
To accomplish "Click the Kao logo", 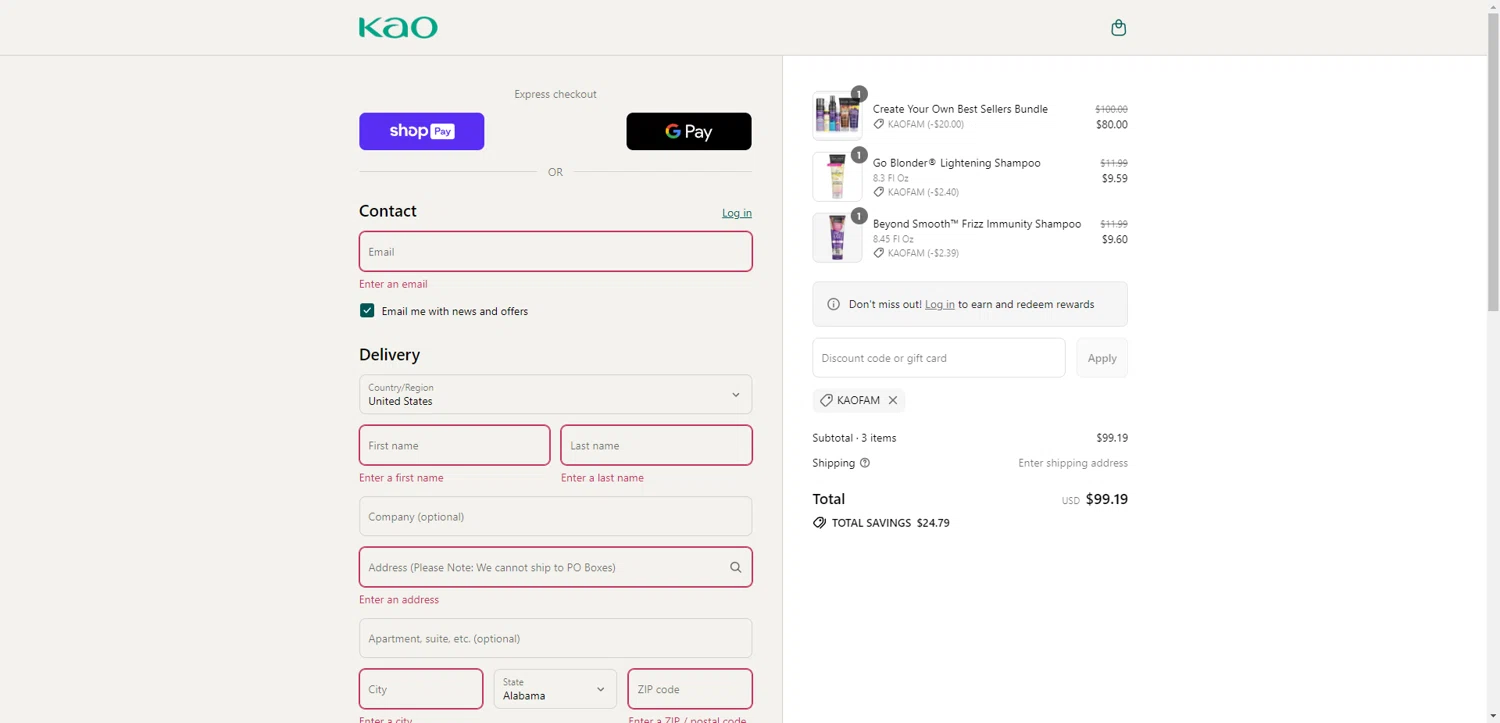I will click(x=398, y=28).
